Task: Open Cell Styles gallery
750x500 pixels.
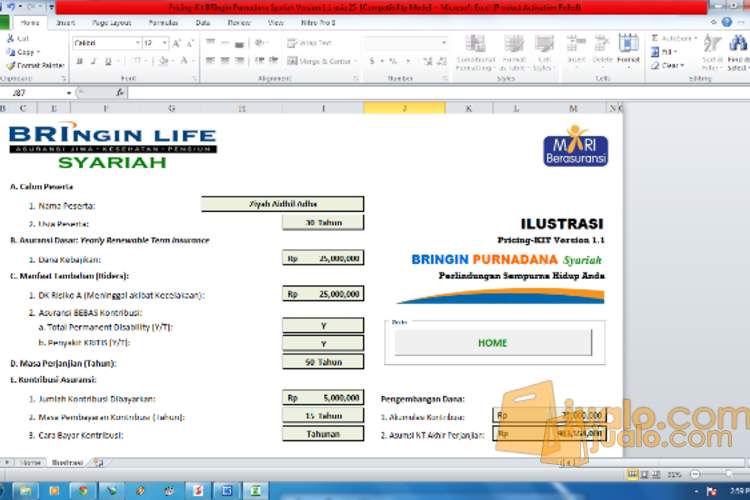Action: click(544, 53)
